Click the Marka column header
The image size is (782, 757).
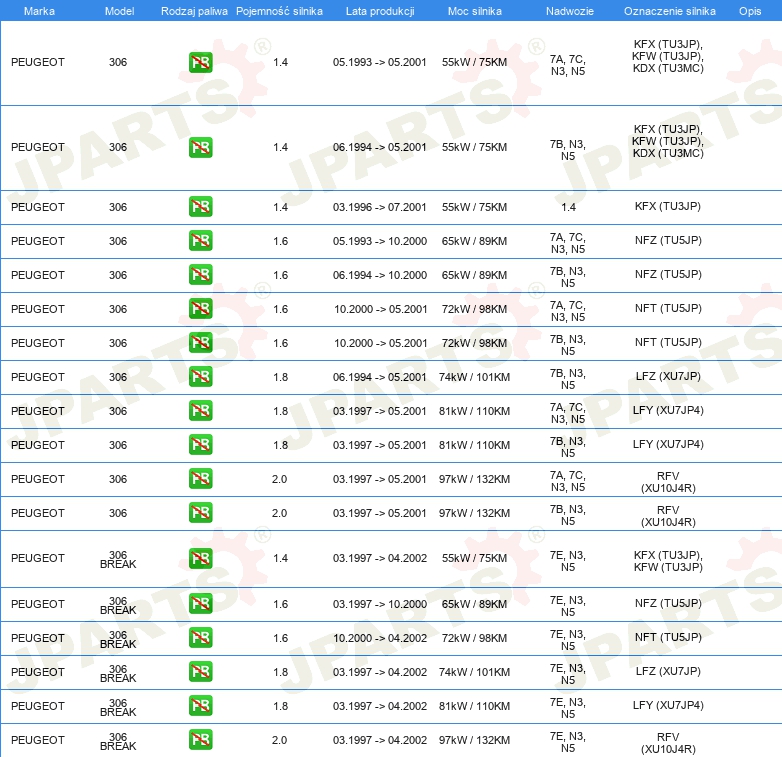coord(39,10)
